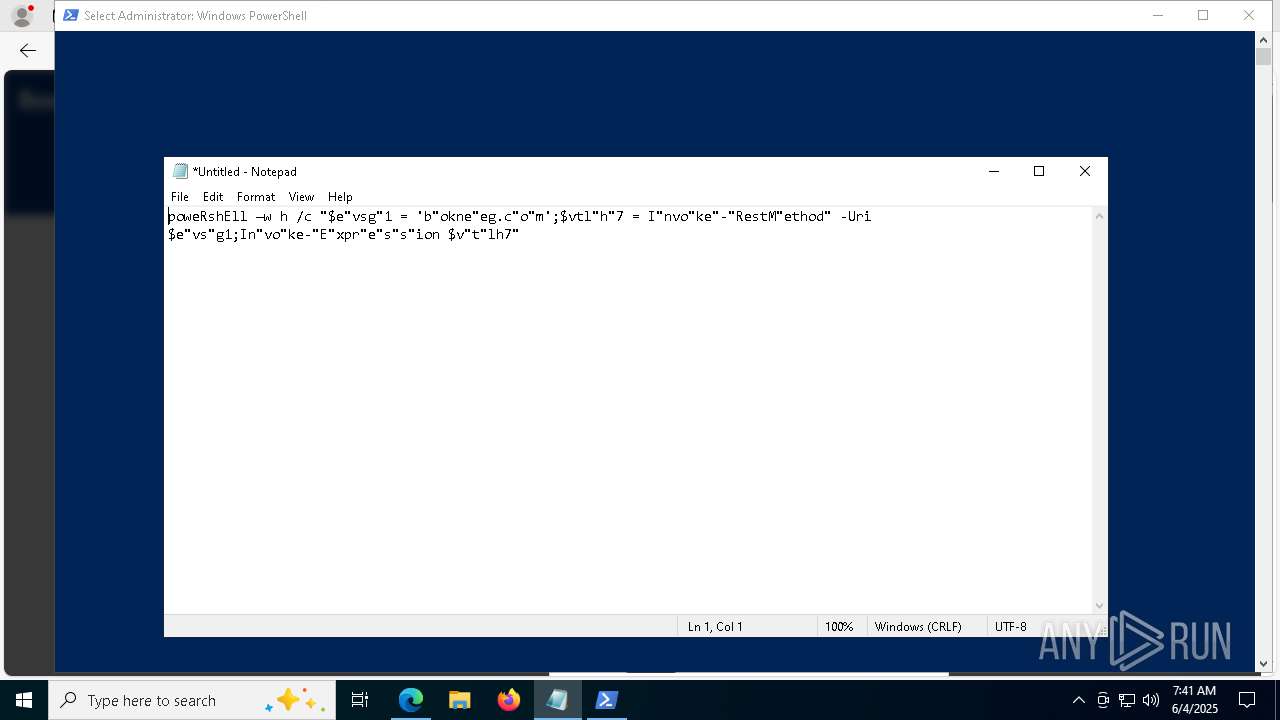Click the 'Ln 1, Col 1' status entry
1280x720 pixels.
point(715,627)
